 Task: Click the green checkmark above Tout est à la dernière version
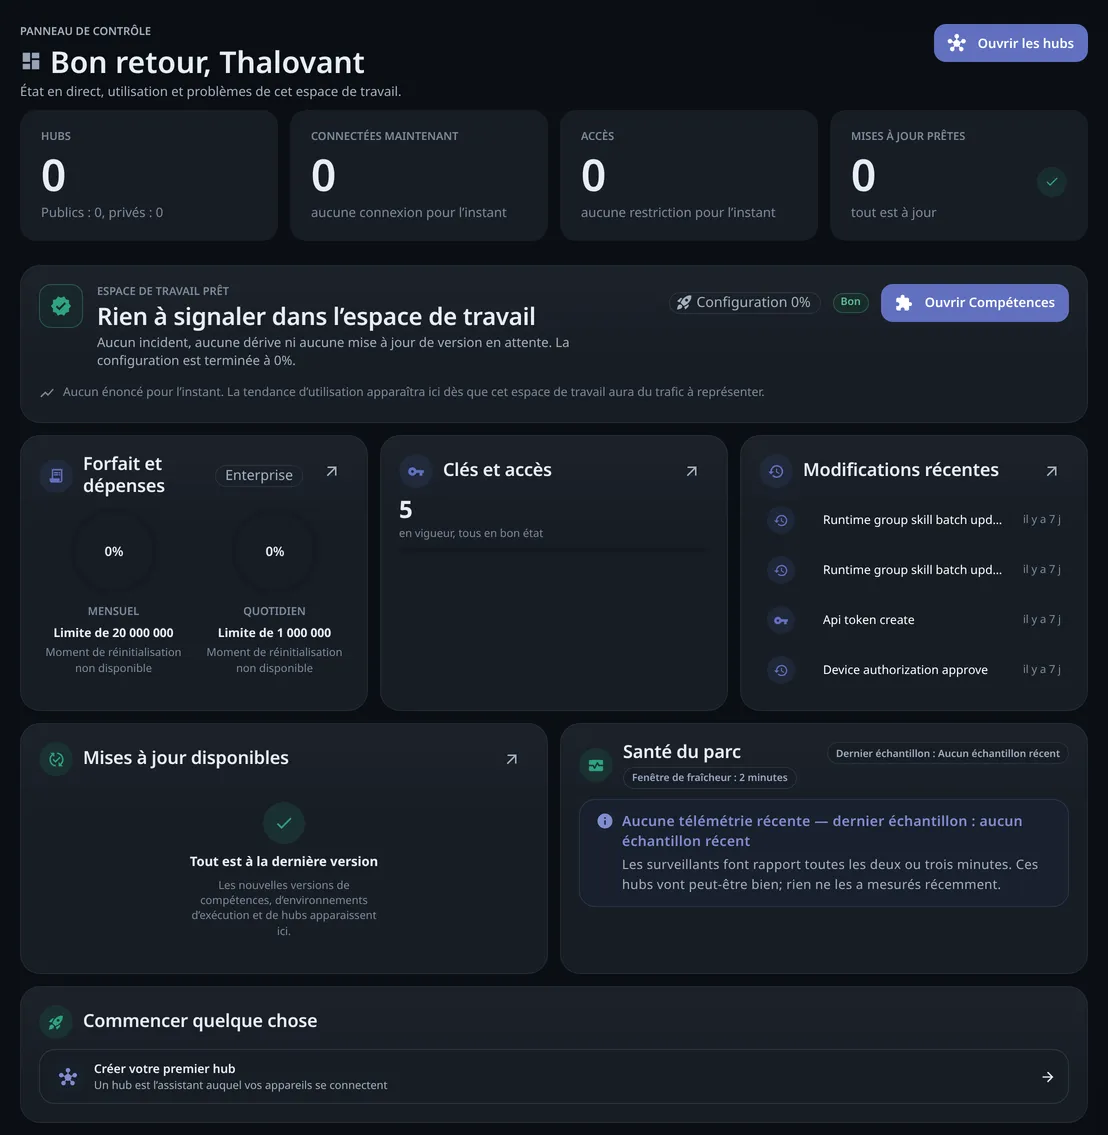(x=284, y=823)
